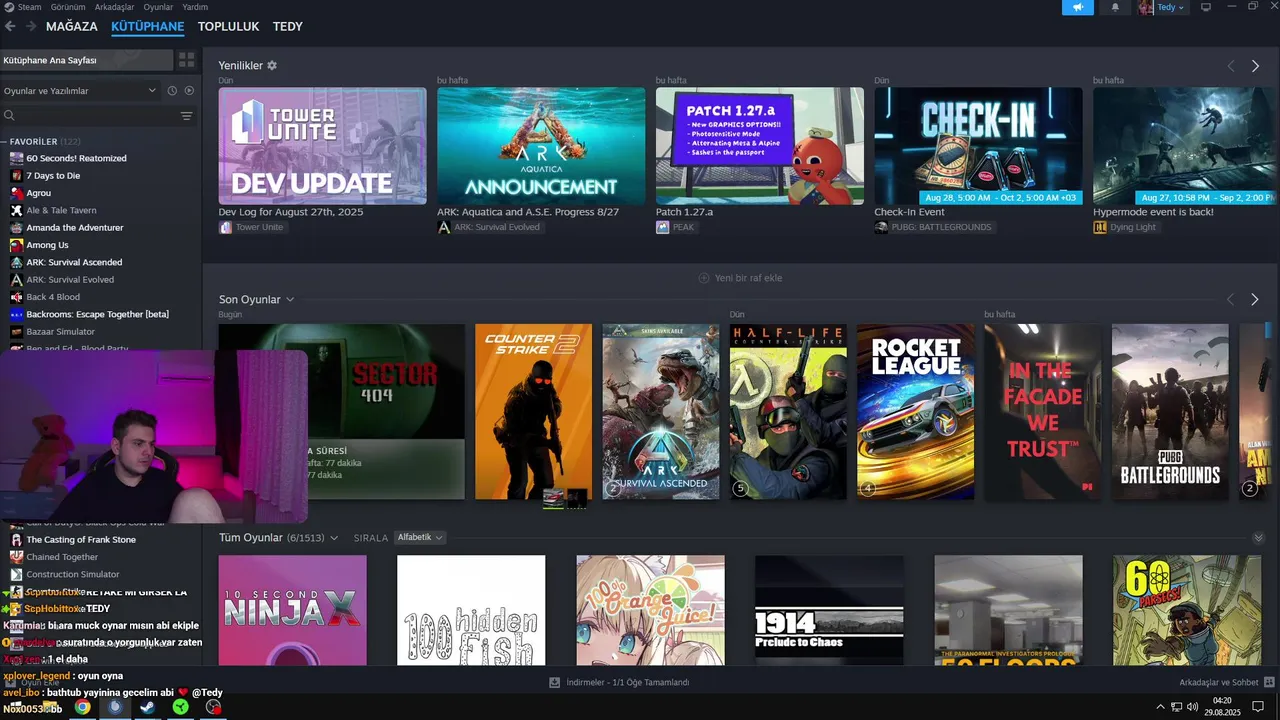Click Kütüphane Ana Sayfası button
1280x720 pixels.
point(87,60)
